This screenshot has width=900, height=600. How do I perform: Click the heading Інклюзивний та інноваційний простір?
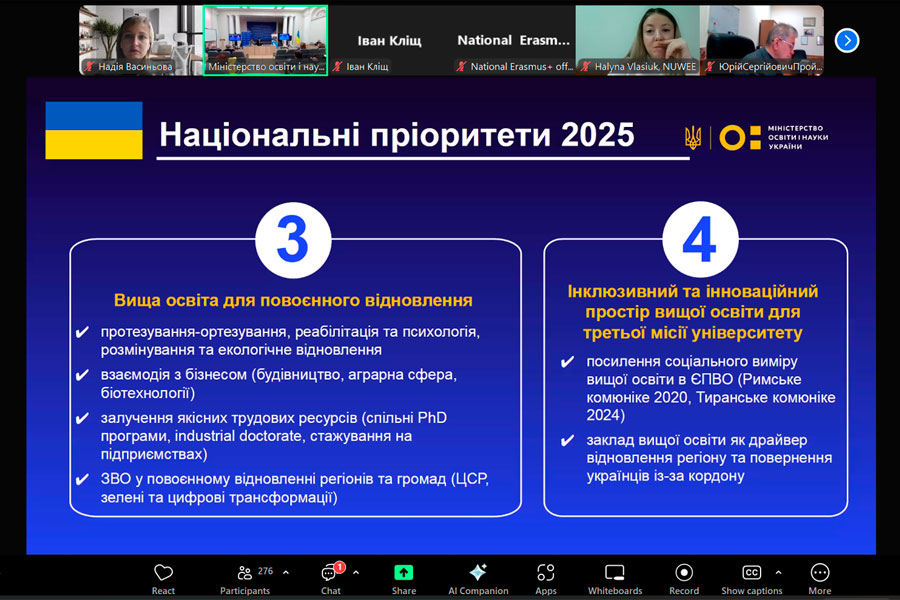[693, 312]
